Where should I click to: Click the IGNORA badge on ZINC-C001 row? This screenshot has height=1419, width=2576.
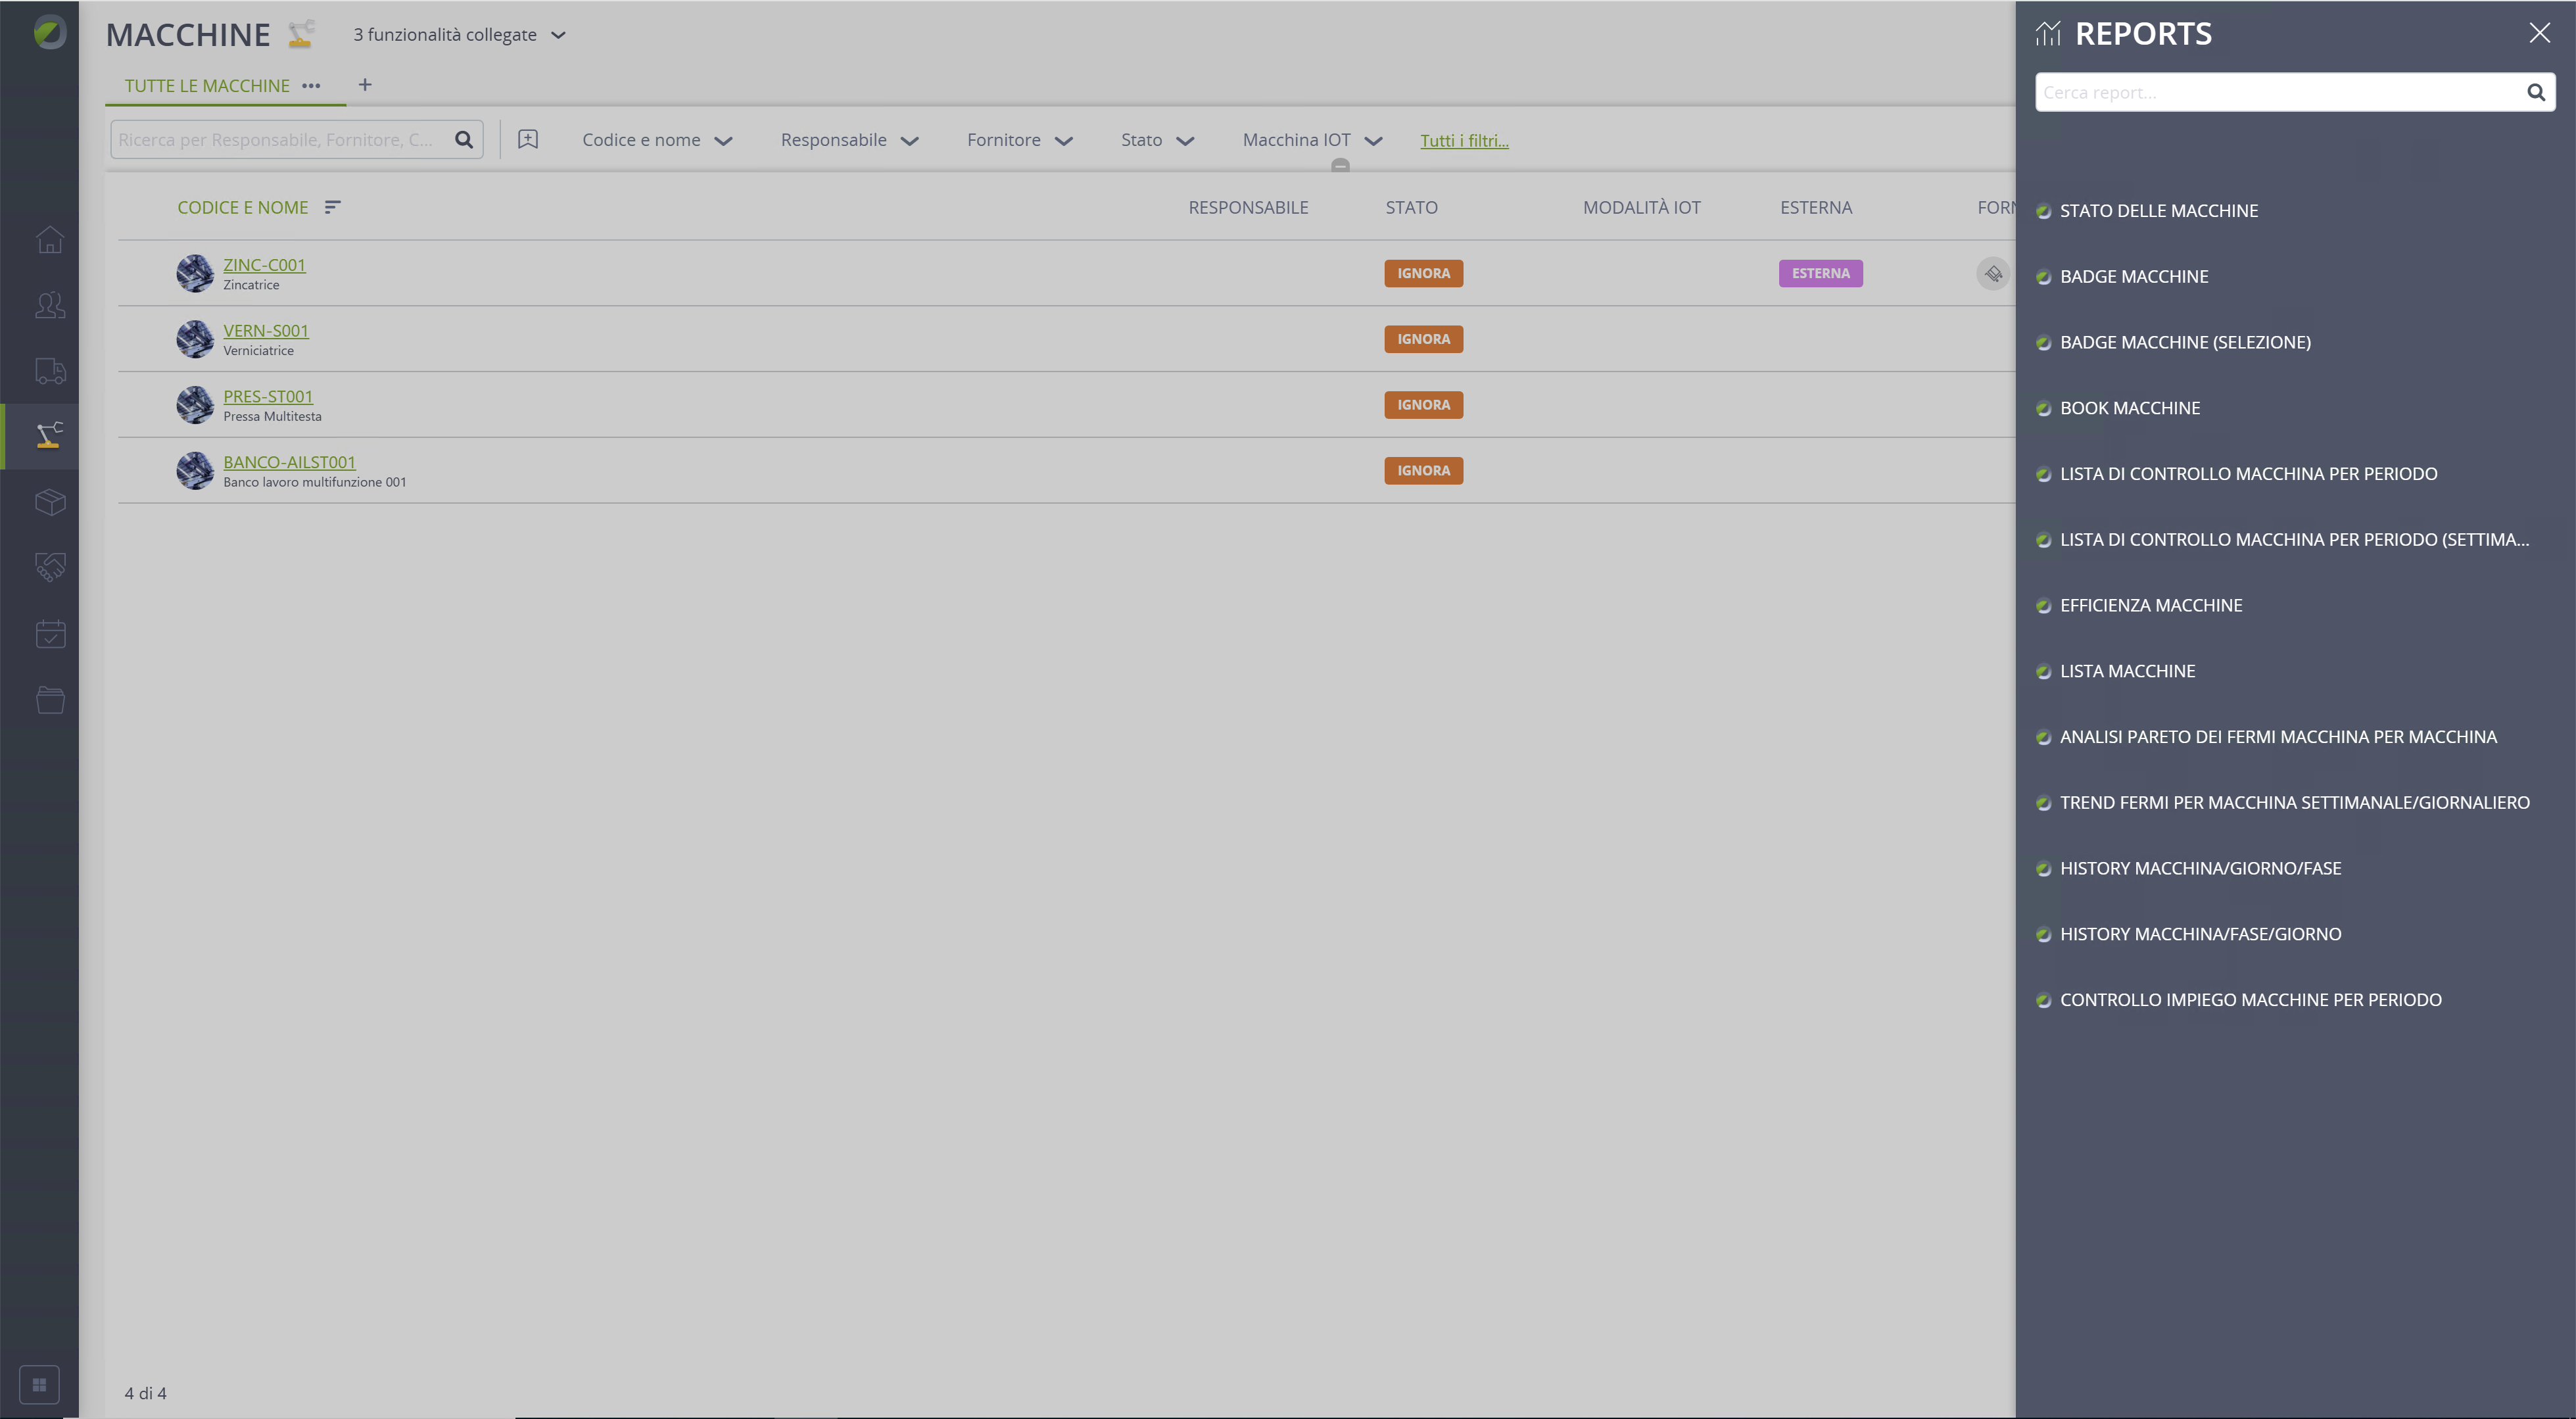(1423, 273)
